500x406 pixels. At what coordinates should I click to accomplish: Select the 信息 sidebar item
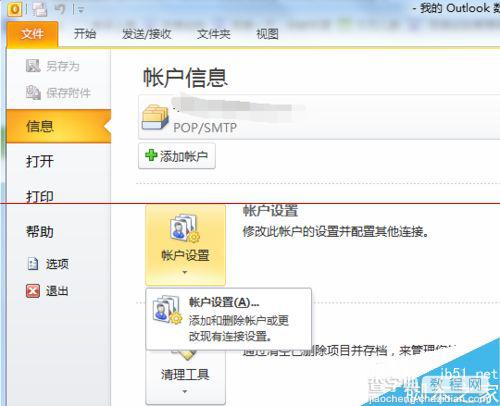point(59,126)
